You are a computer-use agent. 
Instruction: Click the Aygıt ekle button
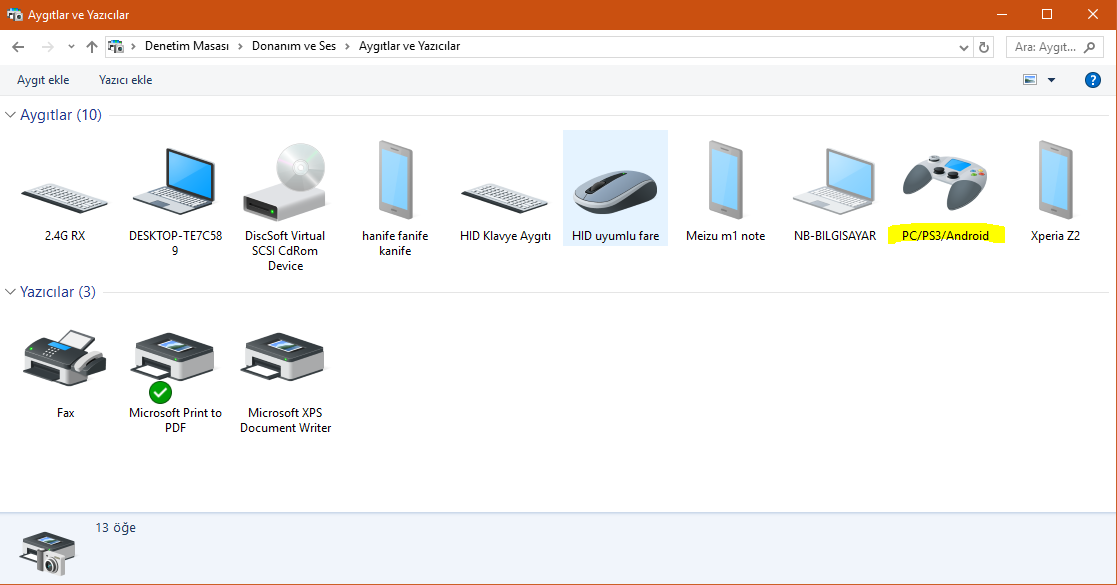(43, 80)
